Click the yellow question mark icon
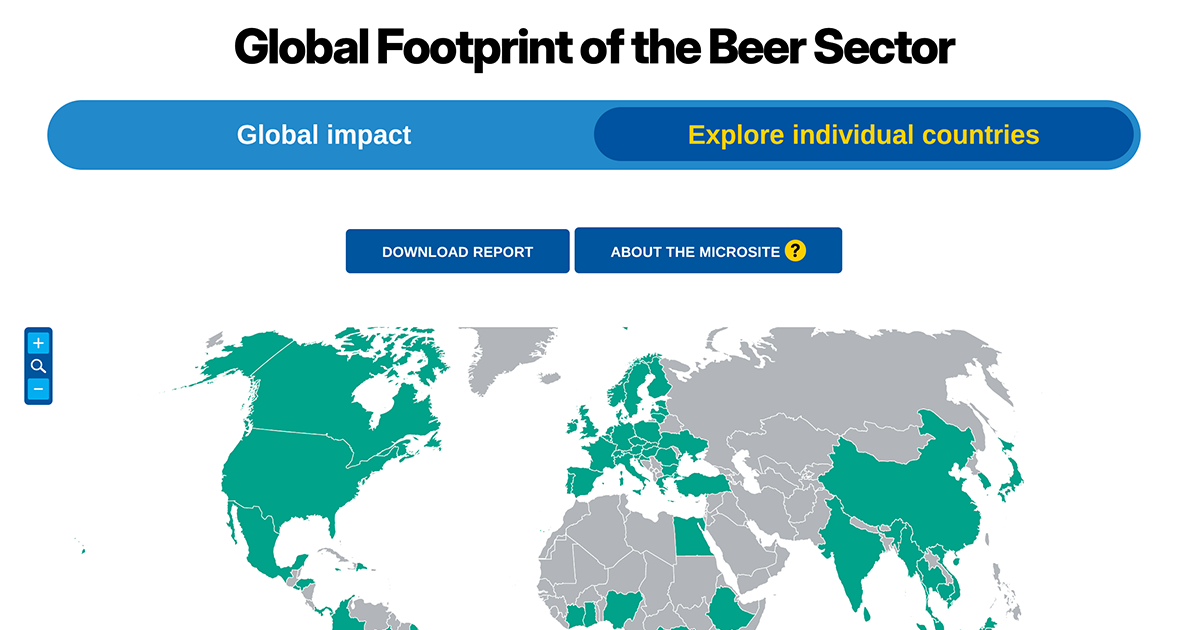 pos(793,251)
